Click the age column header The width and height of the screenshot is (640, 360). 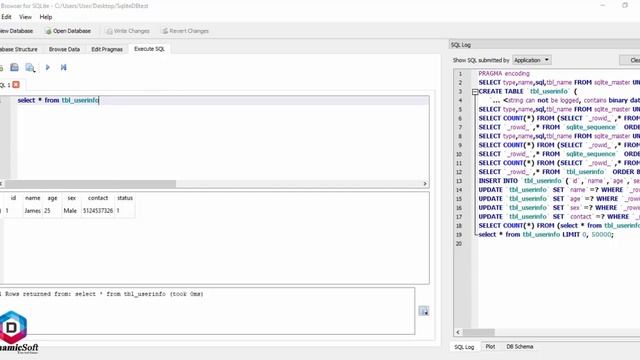[x=52, y=198]
